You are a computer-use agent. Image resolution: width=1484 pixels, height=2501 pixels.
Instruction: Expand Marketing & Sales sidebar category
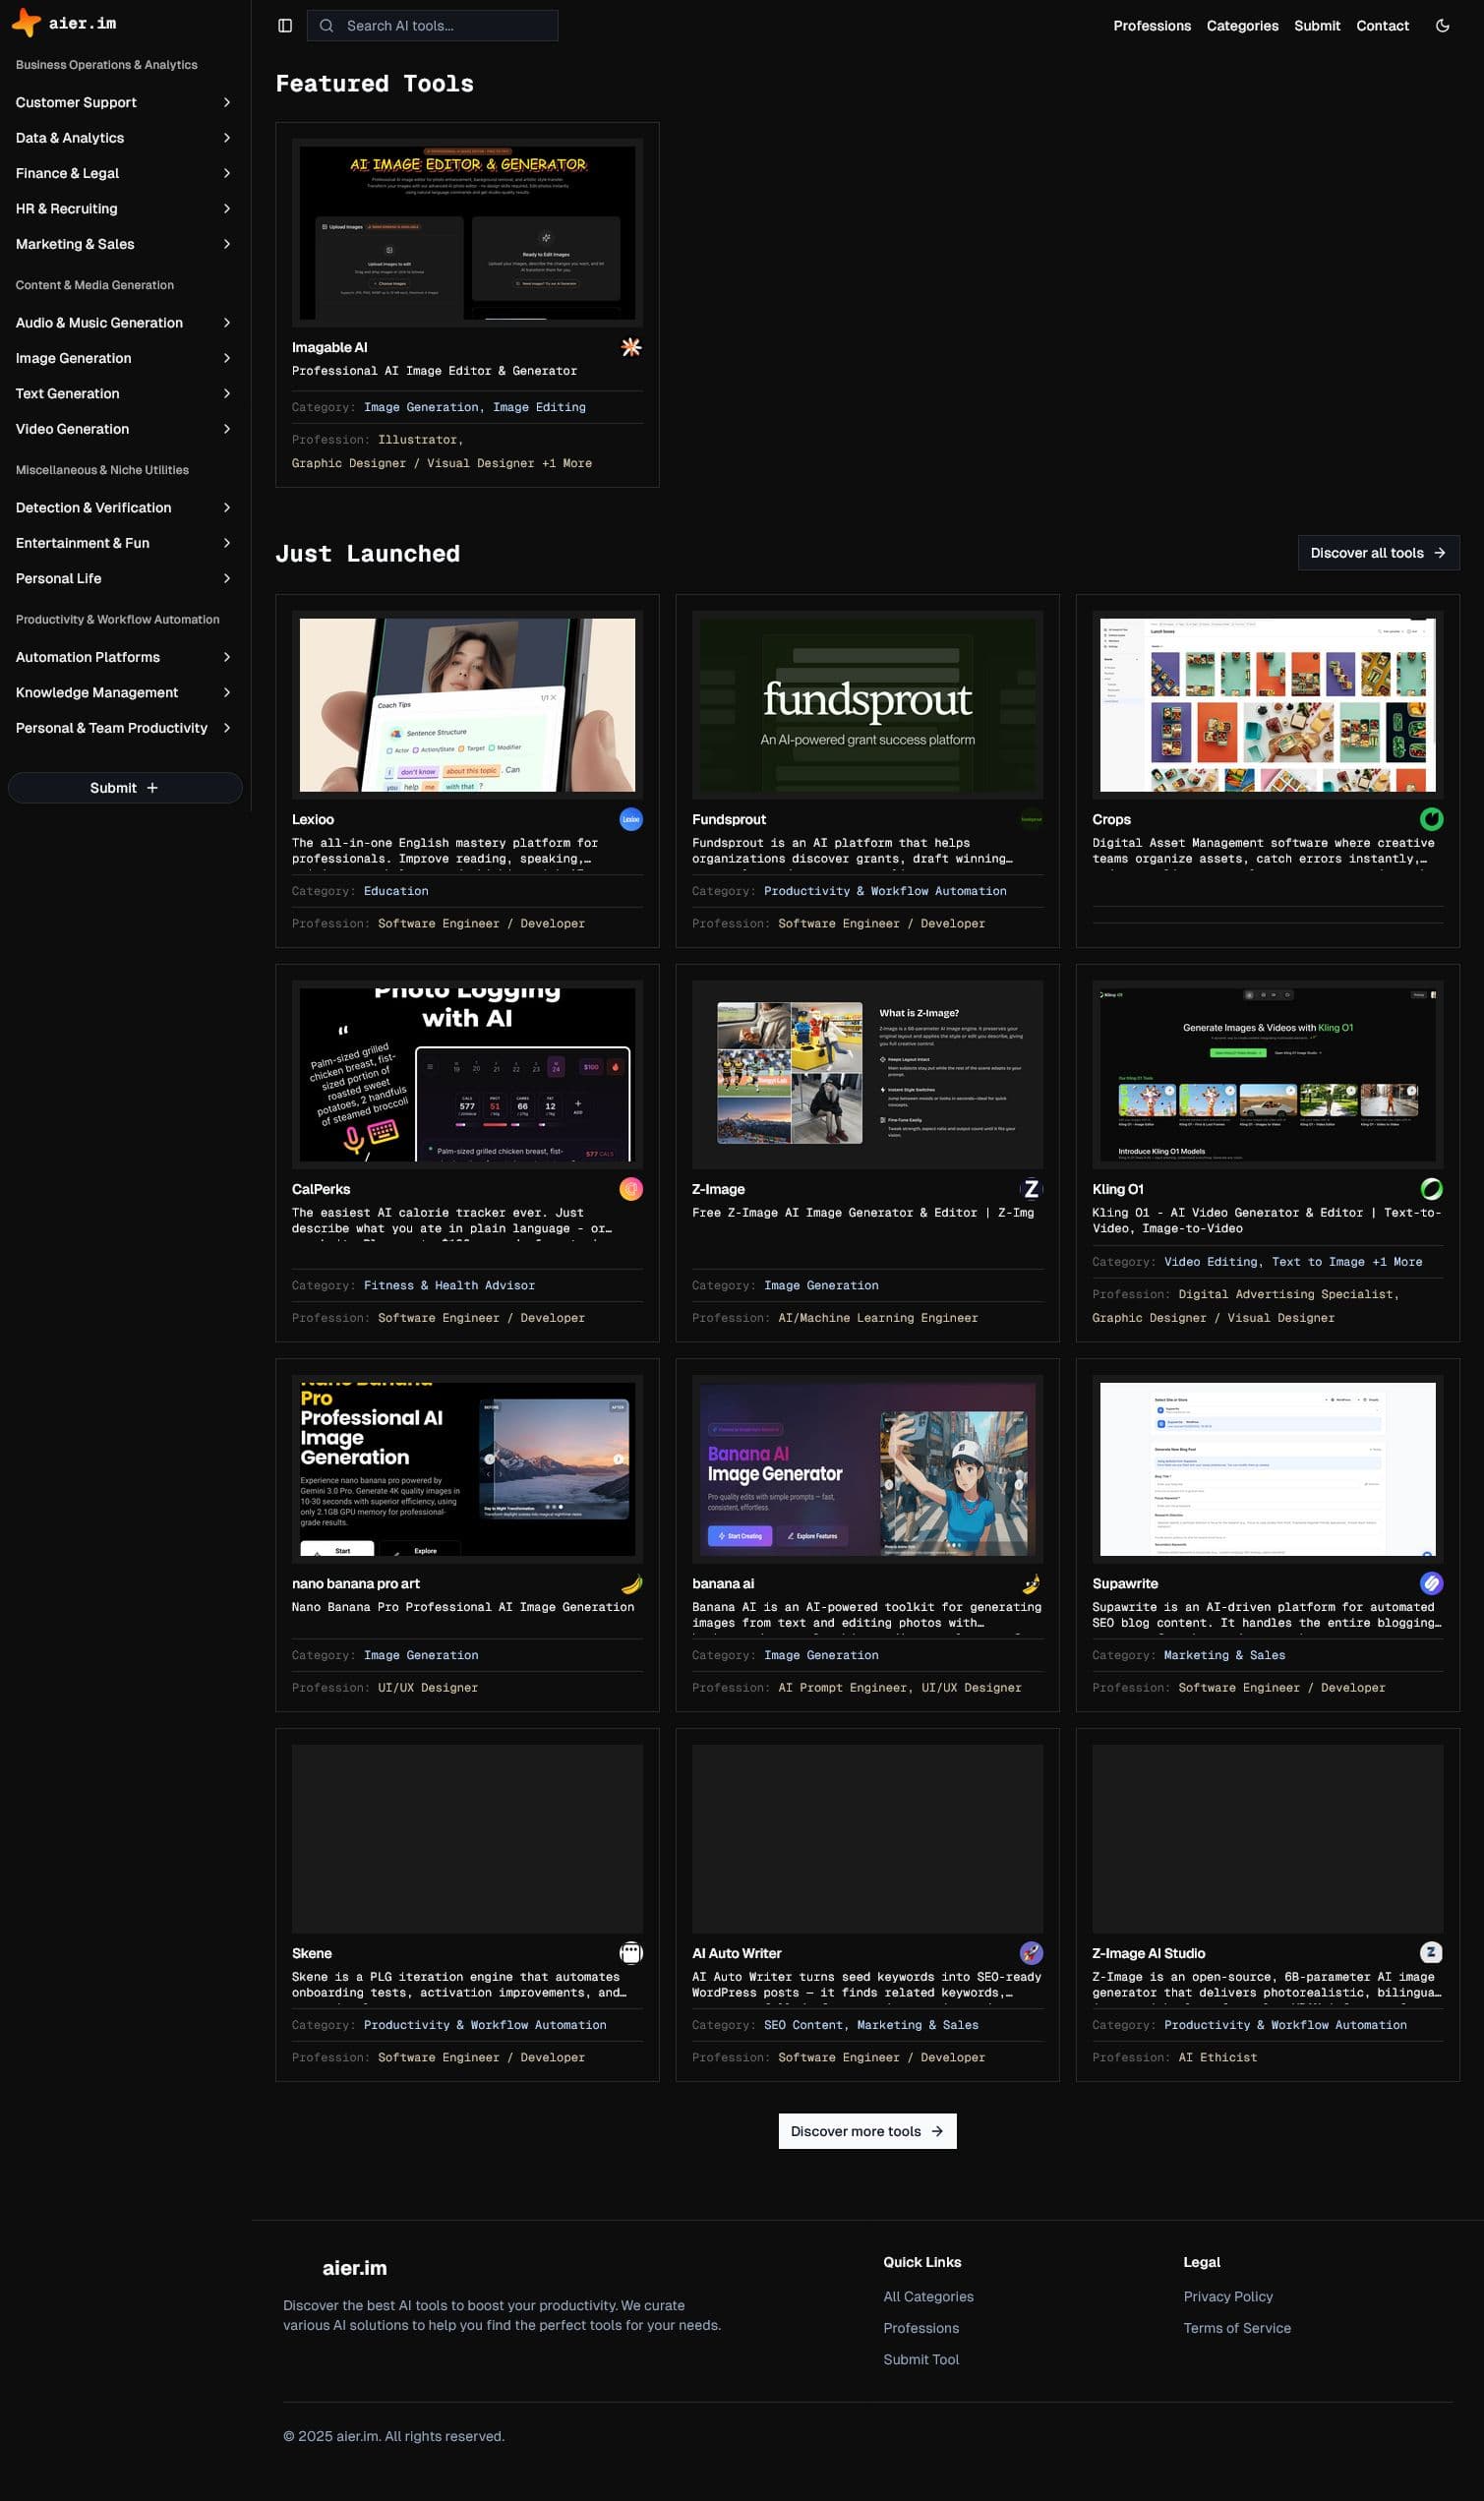pyautogui.click(x=124, y=244)
